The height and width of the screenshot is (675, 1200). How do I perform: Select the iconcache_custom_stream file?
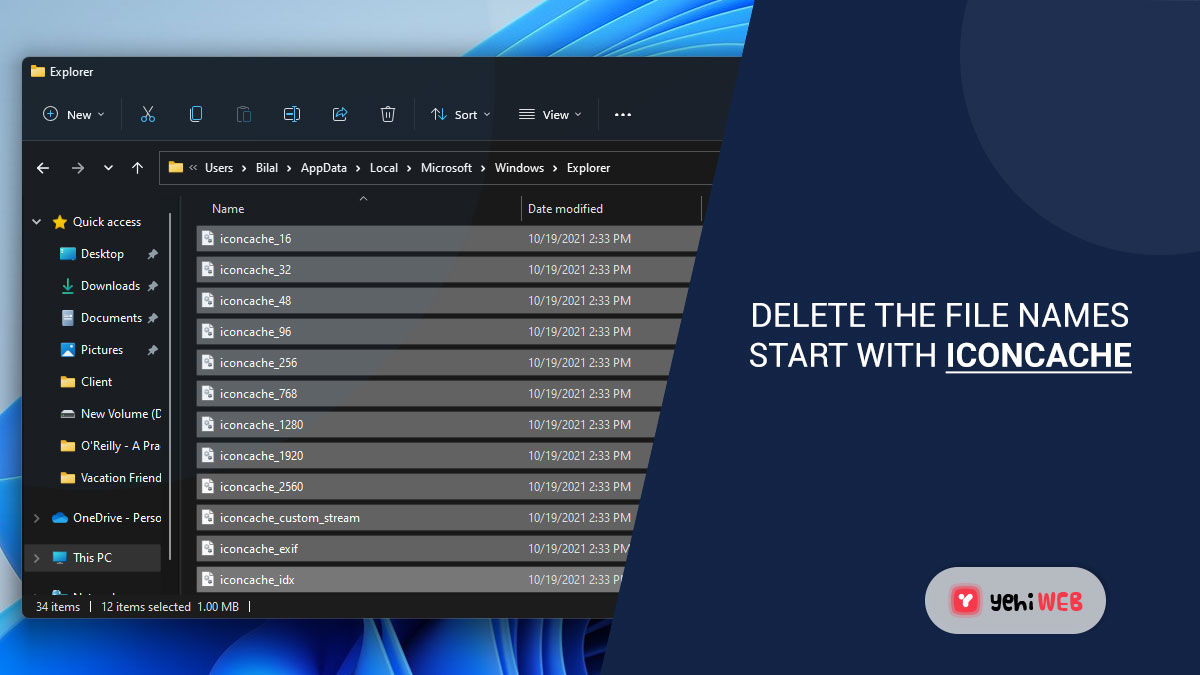[290, 518]
